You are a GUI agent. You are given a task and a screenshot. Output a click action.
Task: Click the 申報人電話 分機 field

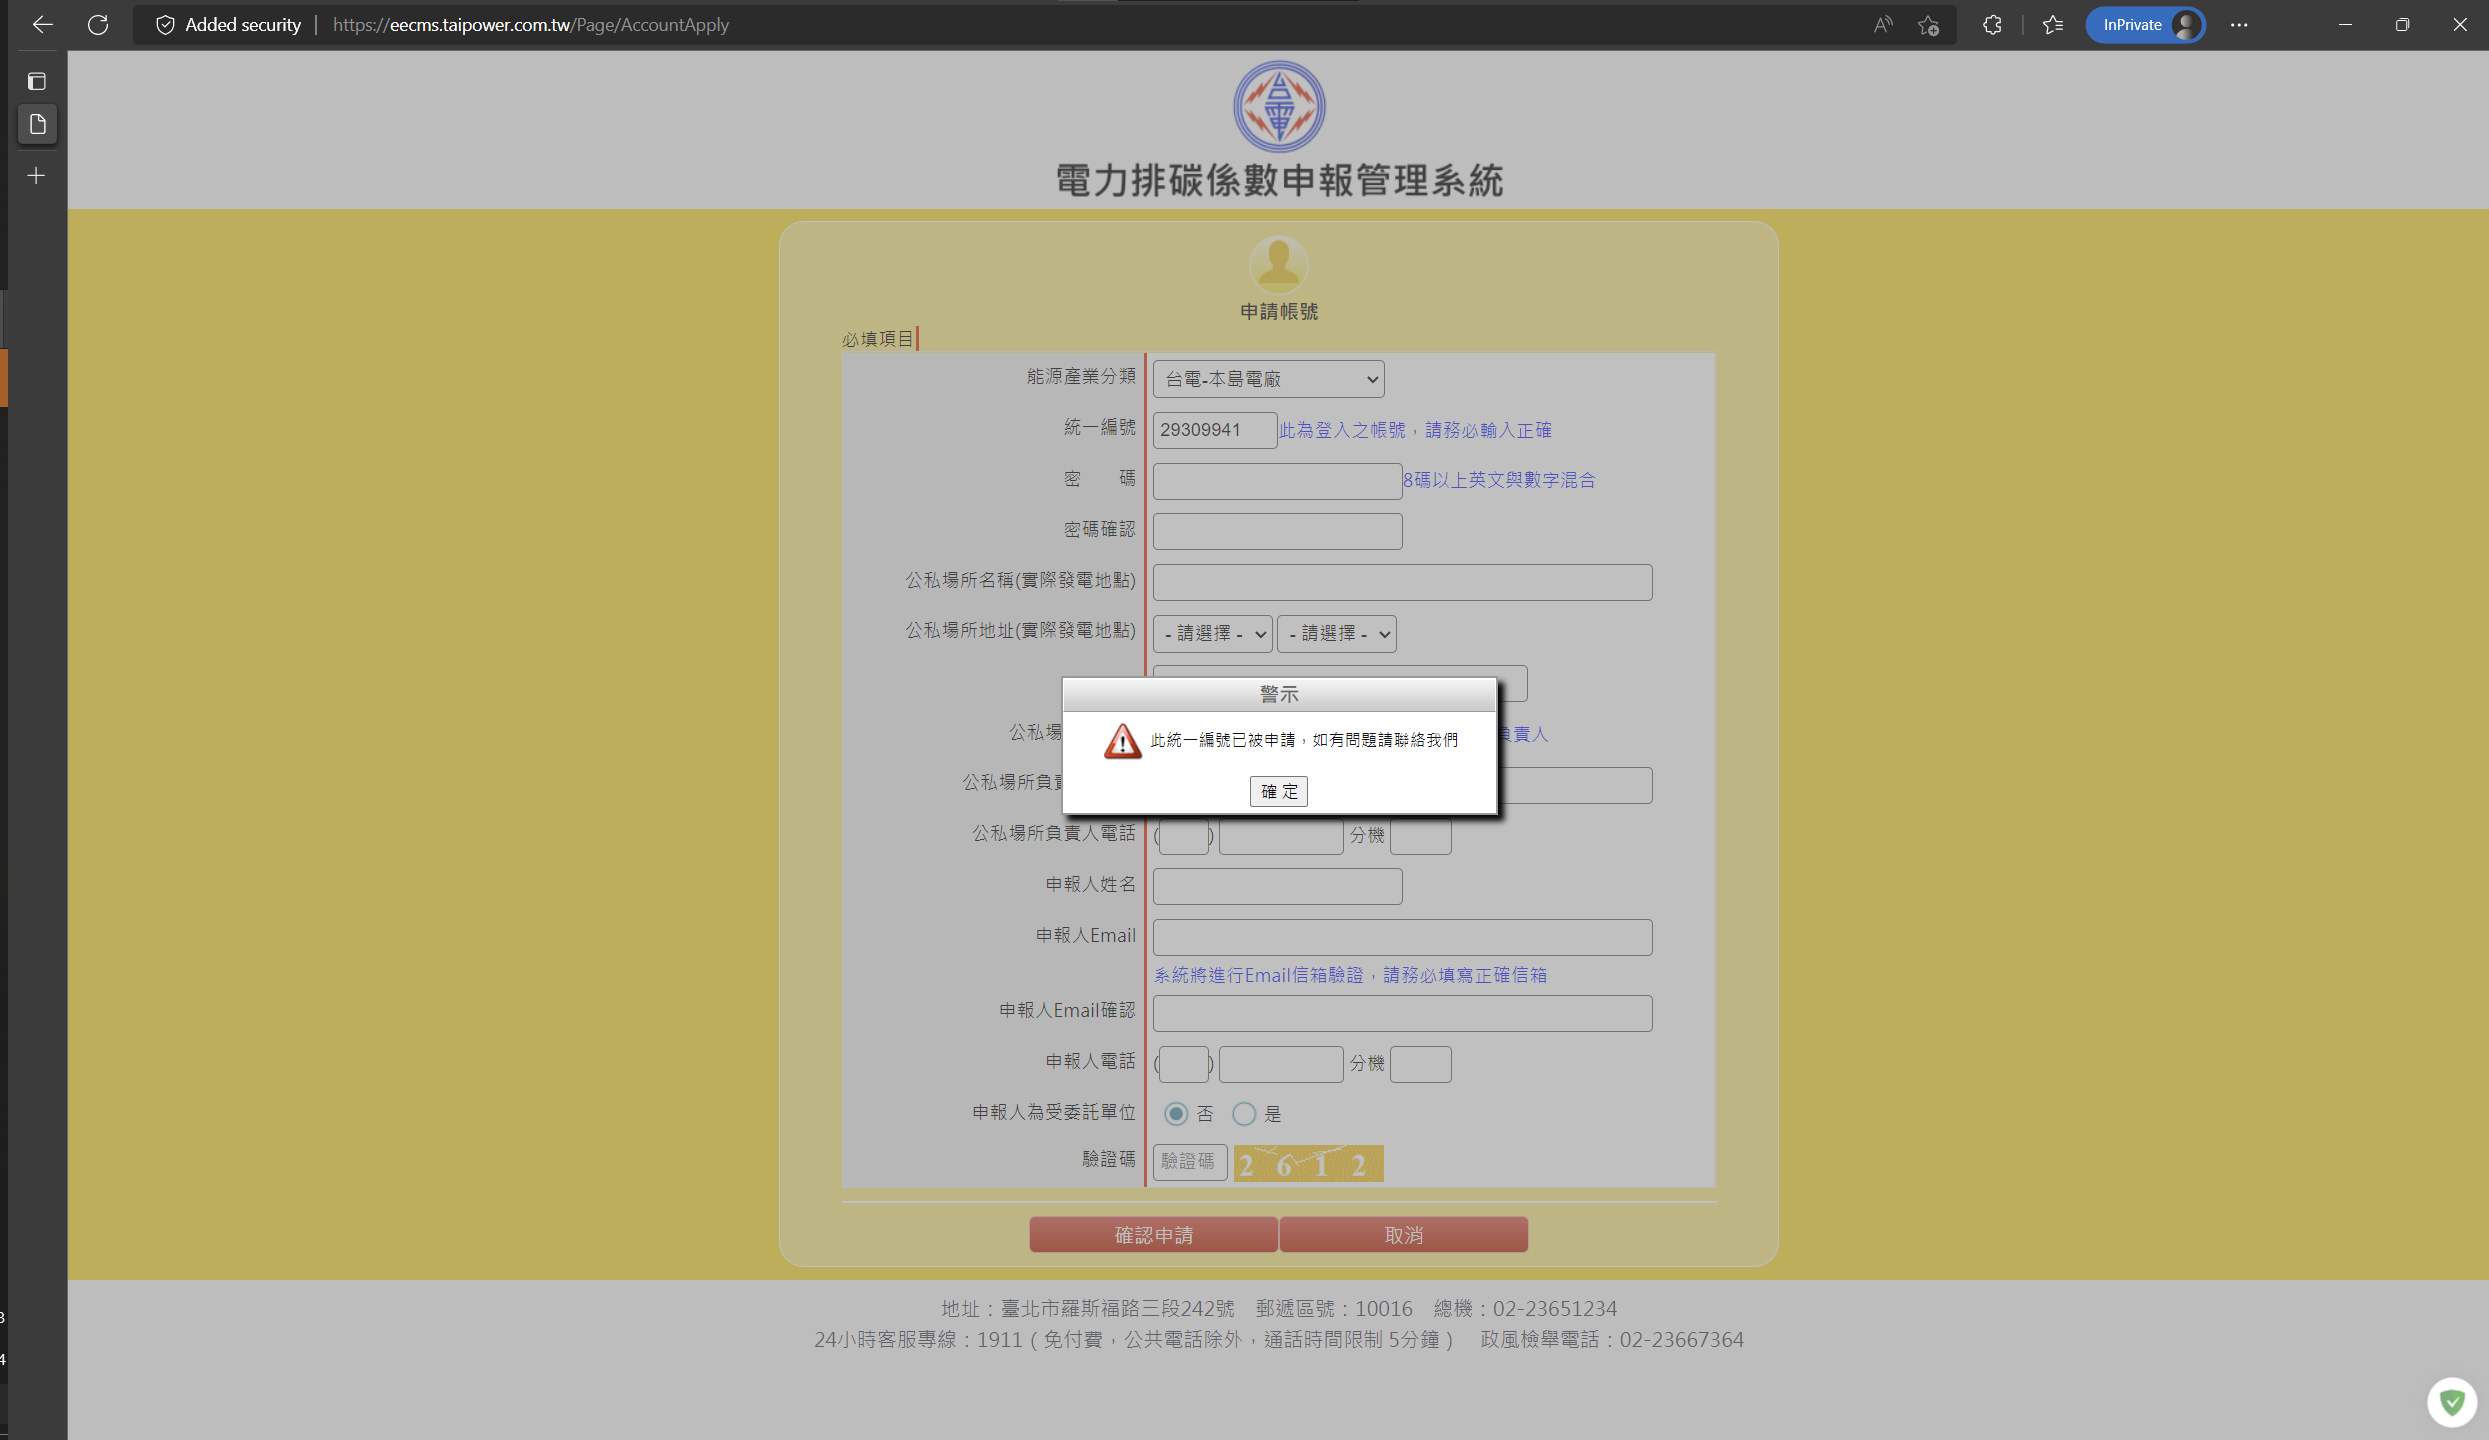1420,1064
